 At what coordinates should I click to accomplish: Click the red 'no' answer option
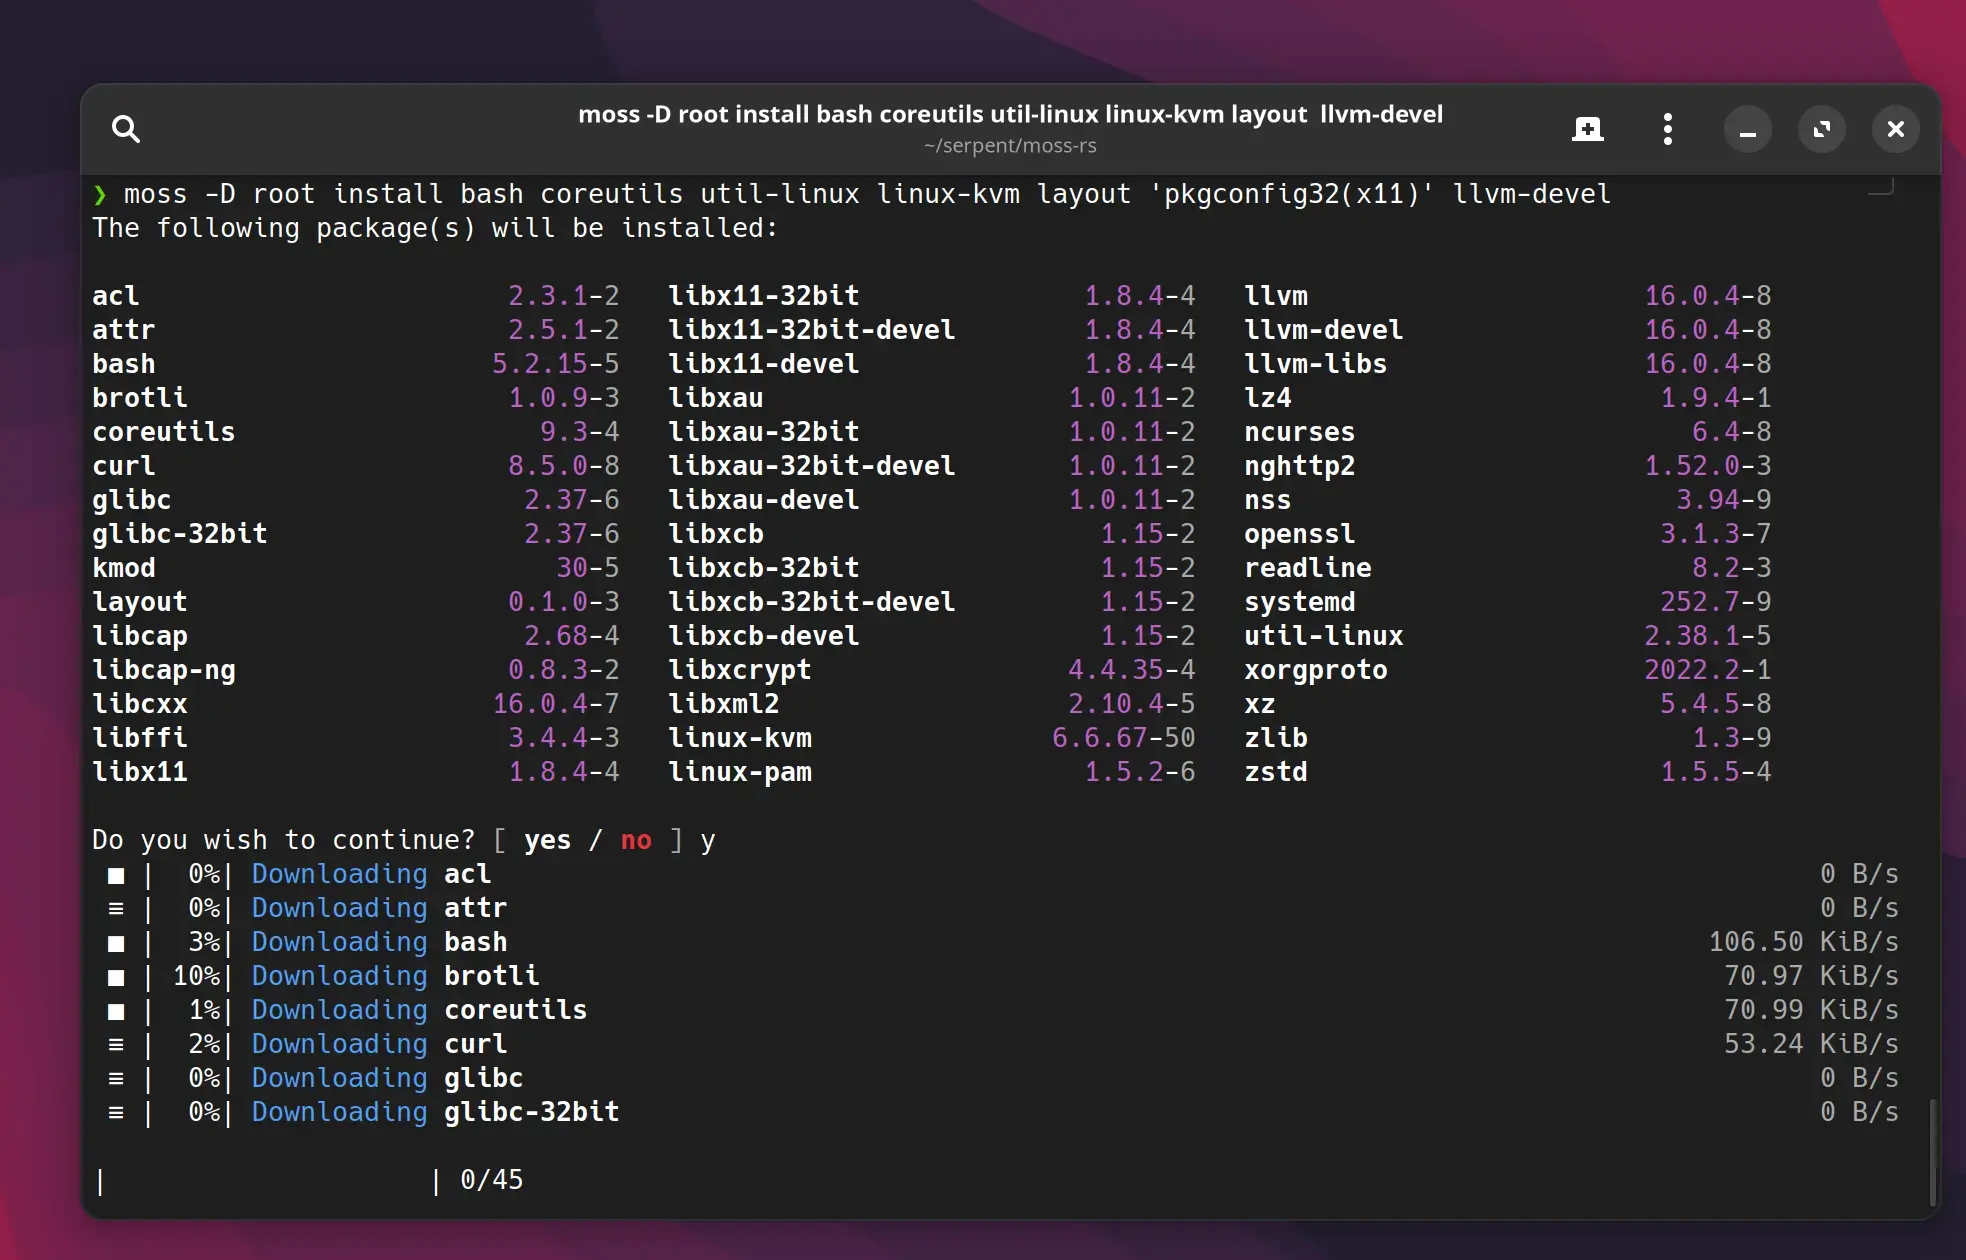pos(636,841)
